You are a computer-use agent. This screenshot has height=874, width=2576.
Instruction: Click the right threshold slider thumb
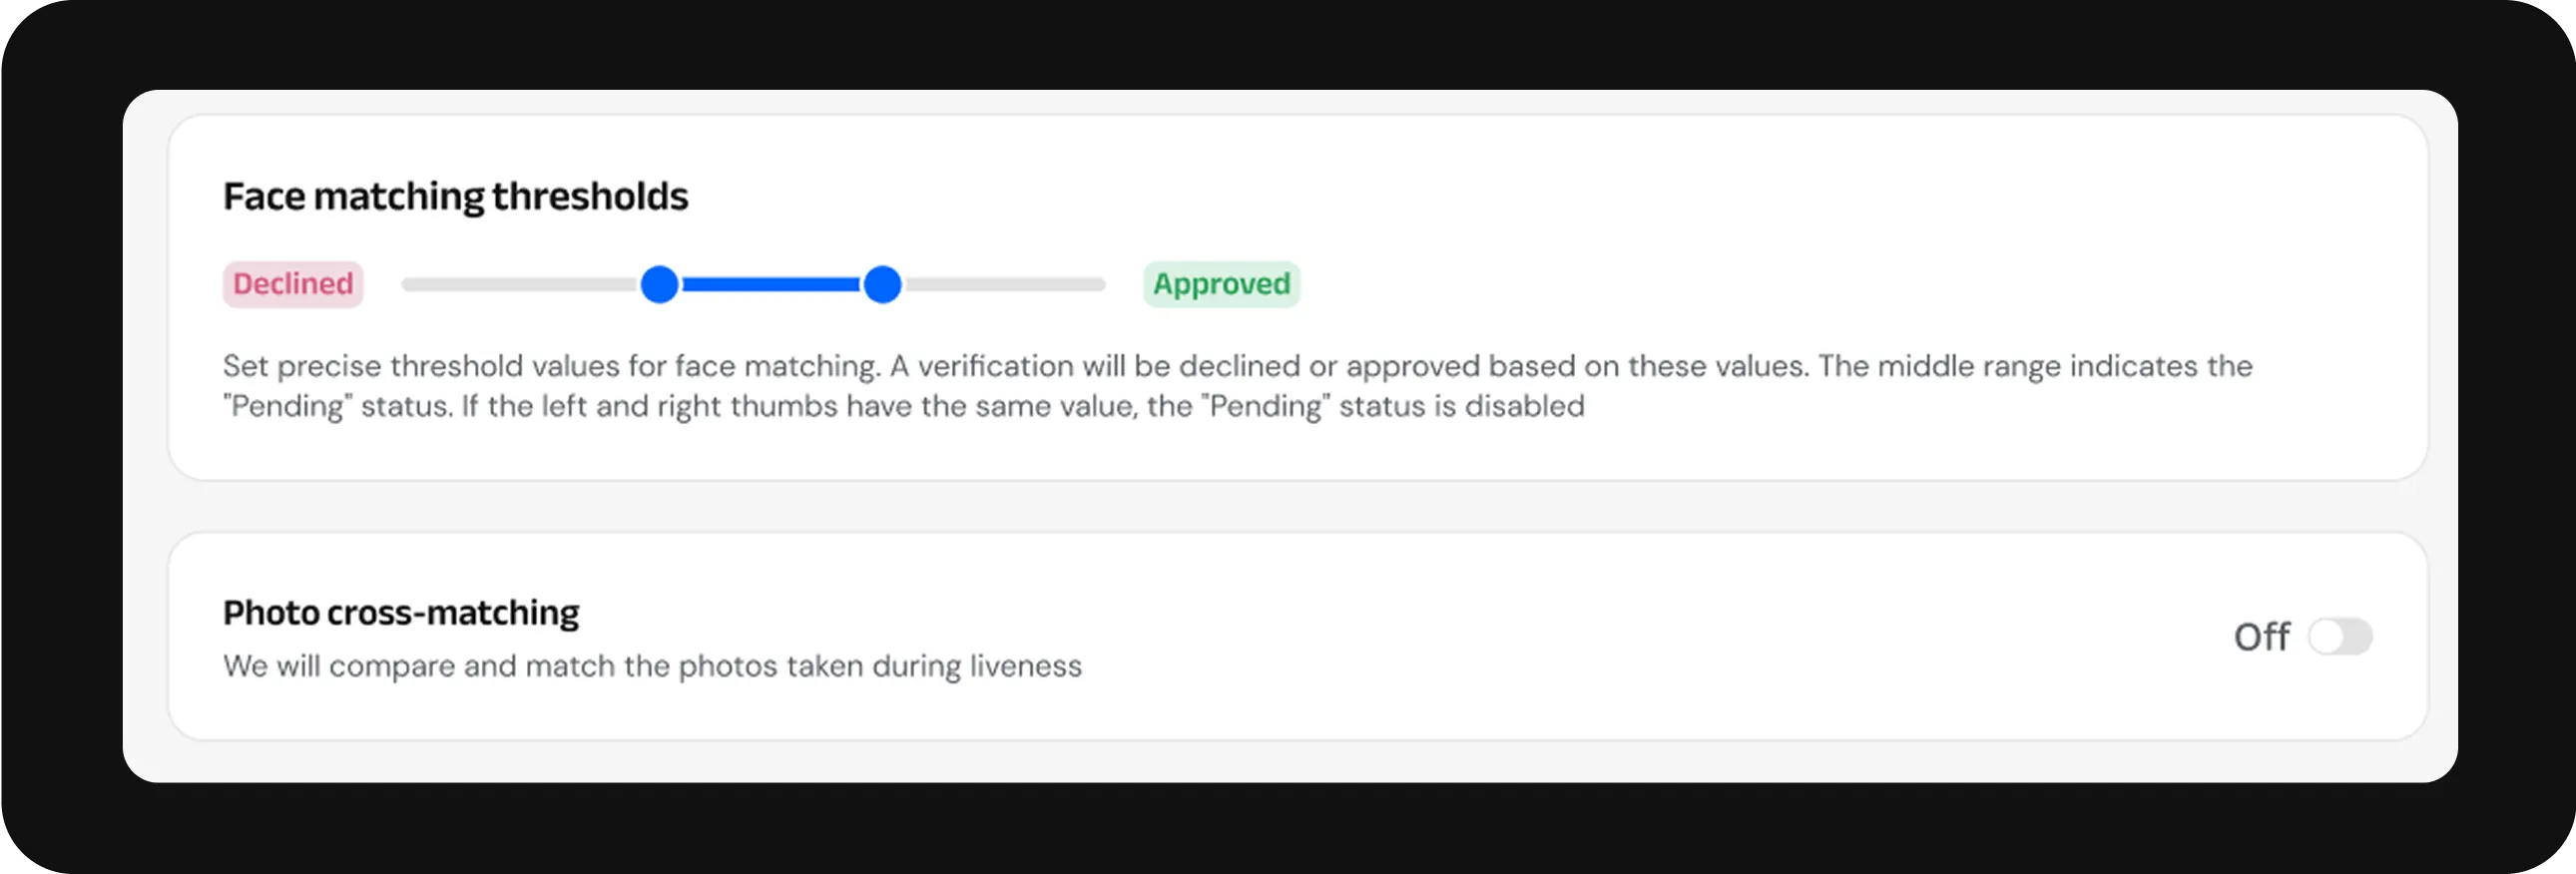click(882, 285)
